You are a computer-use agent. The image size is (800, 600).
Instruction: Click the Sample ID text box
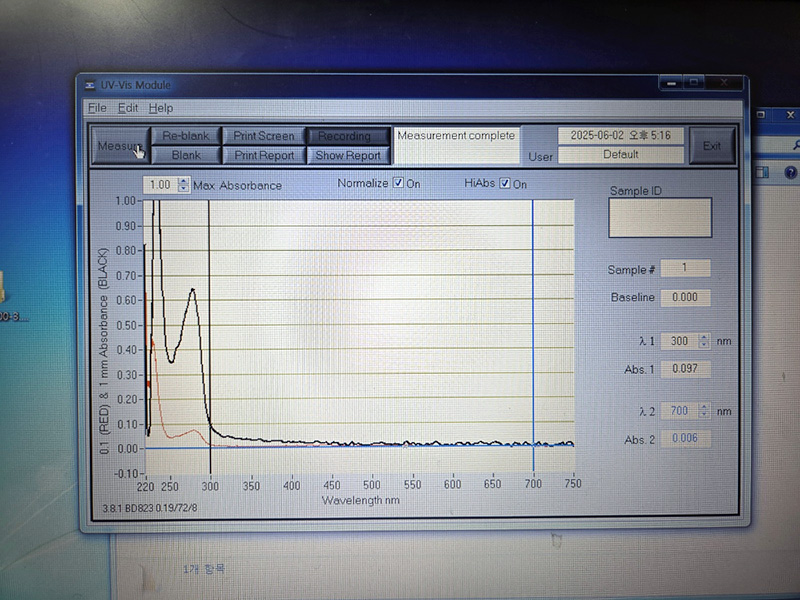click(x=660, y=217)
